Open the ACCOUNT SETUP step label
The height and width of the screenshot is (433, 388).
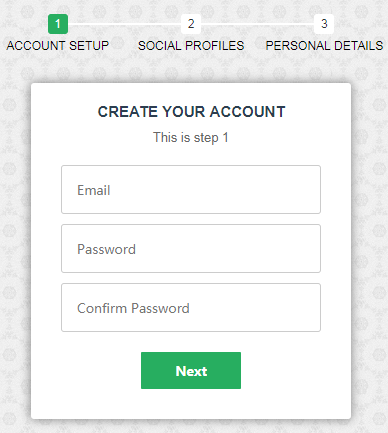(58, 46)
